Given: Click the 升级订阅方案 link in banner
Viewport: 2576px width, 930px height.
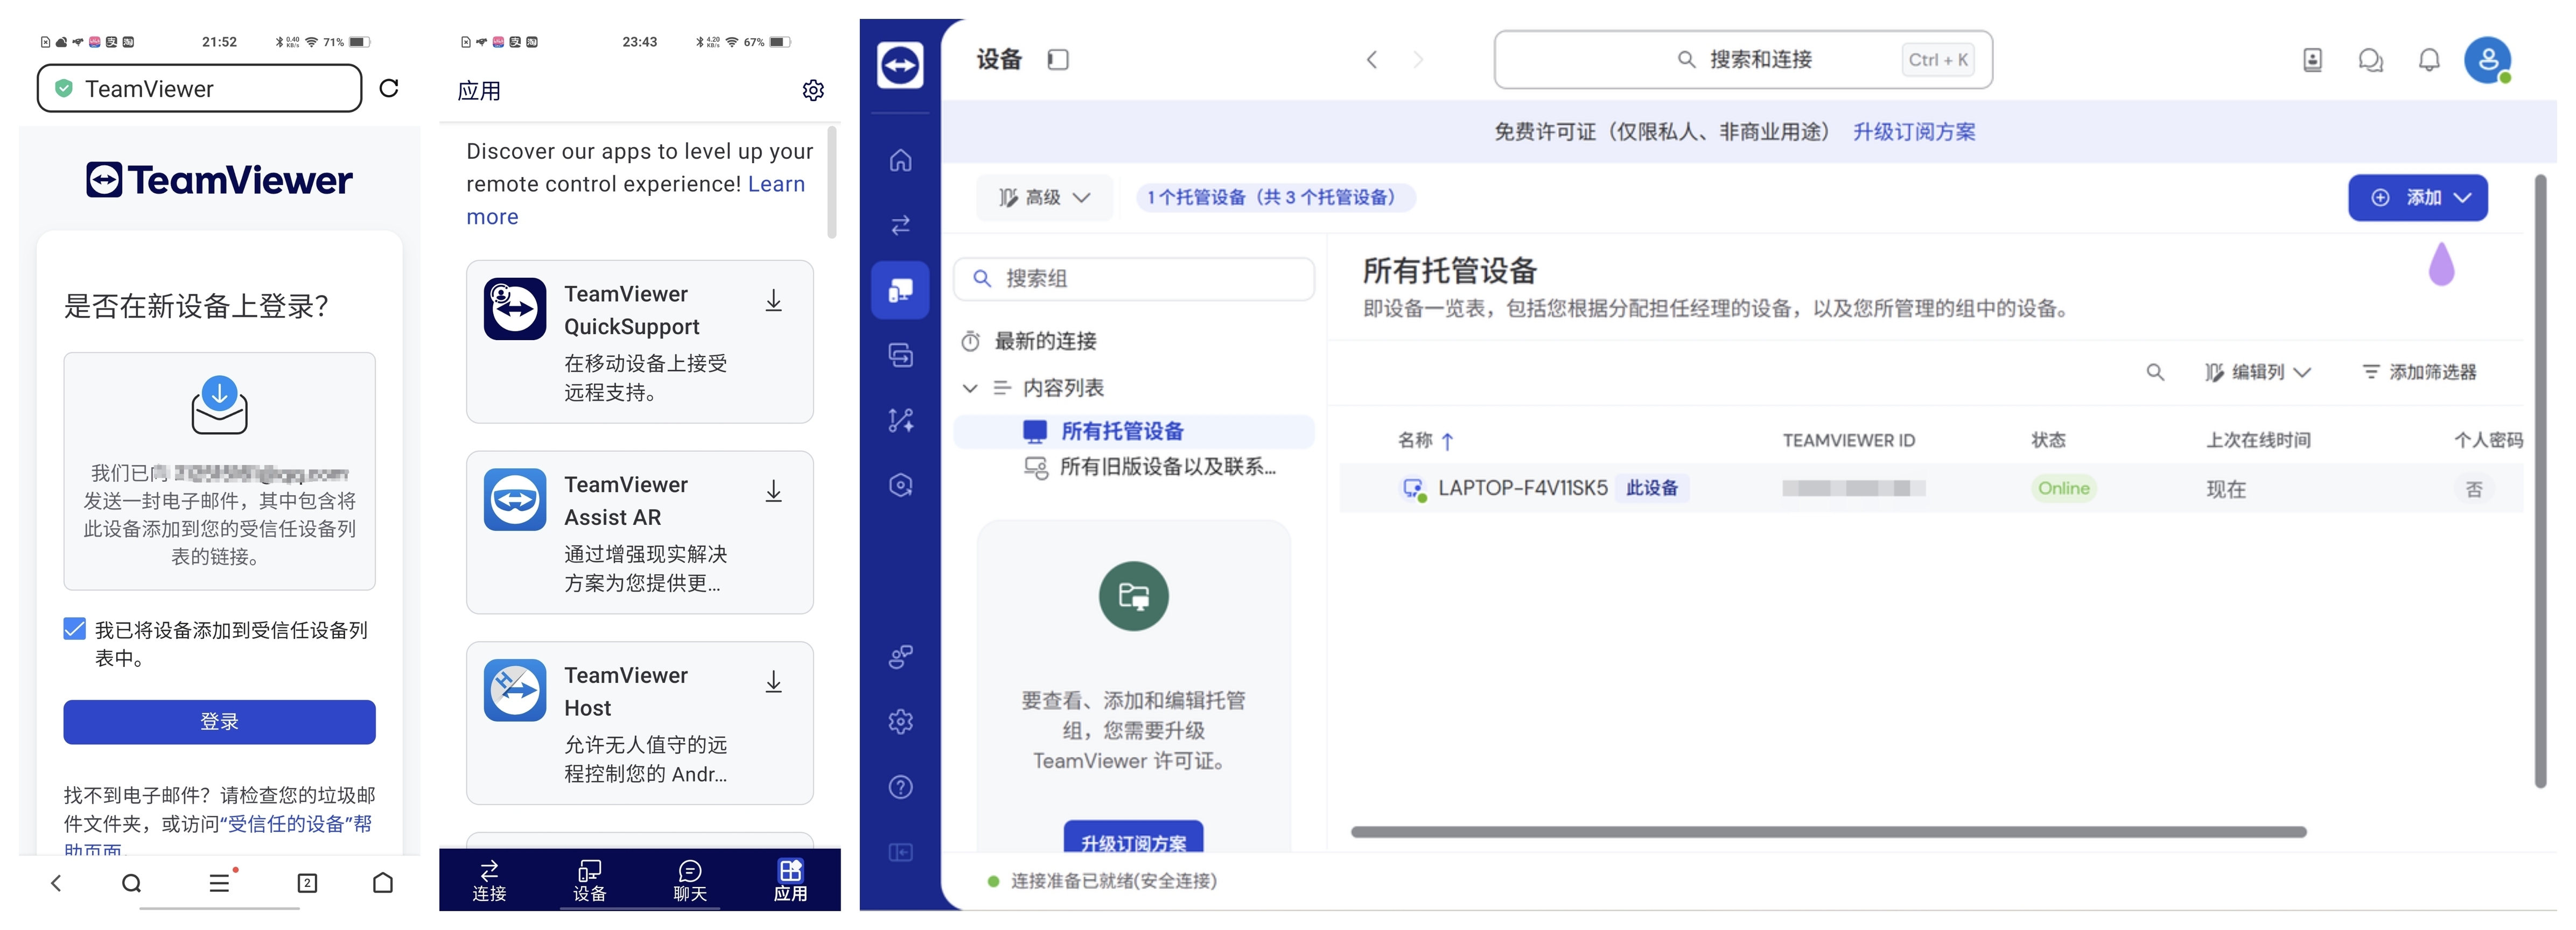Looking at the screenshot, I should (1913, 132).
